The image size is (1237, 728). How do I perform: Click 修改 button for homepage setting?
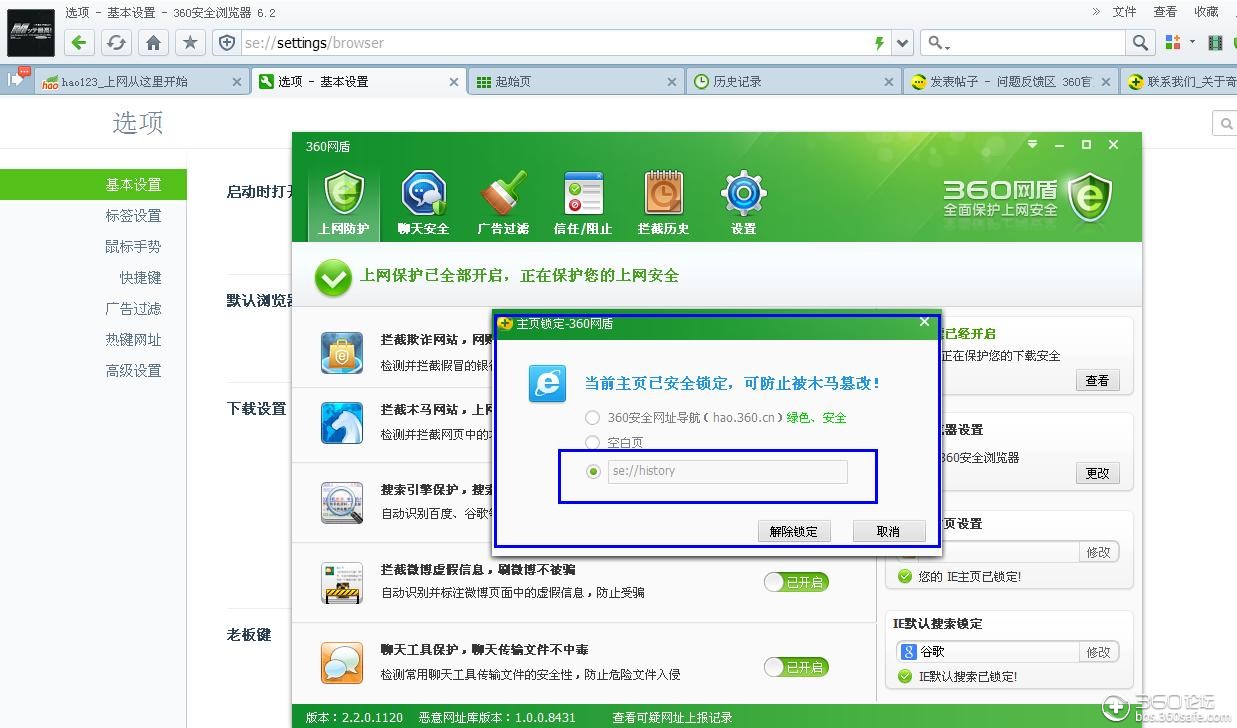1098,552
